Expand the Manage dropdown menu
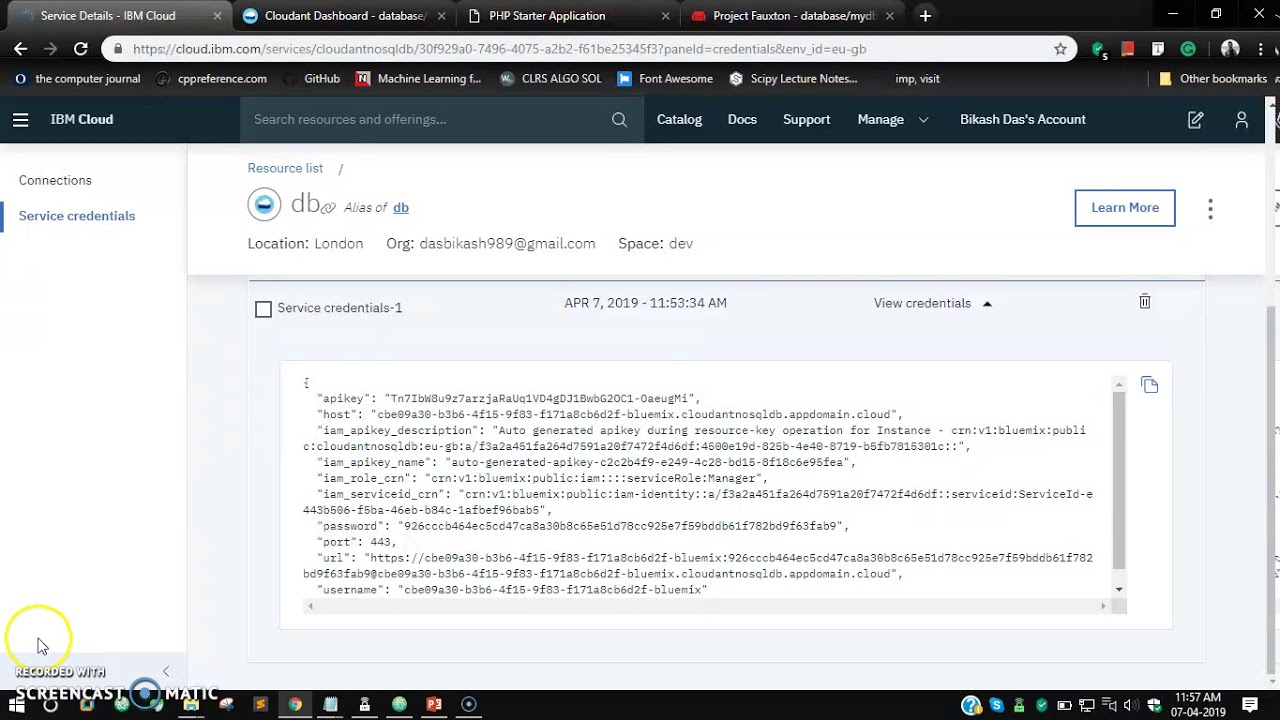1280x720 pixels. 892,120
